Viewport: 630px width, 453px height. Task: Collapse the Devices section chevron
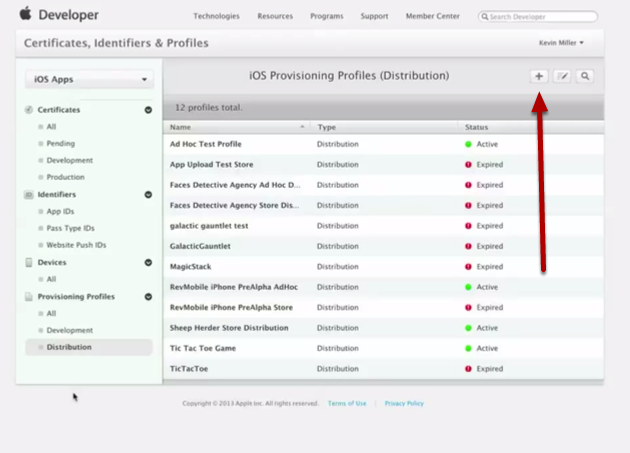click(x=148, y=262)
